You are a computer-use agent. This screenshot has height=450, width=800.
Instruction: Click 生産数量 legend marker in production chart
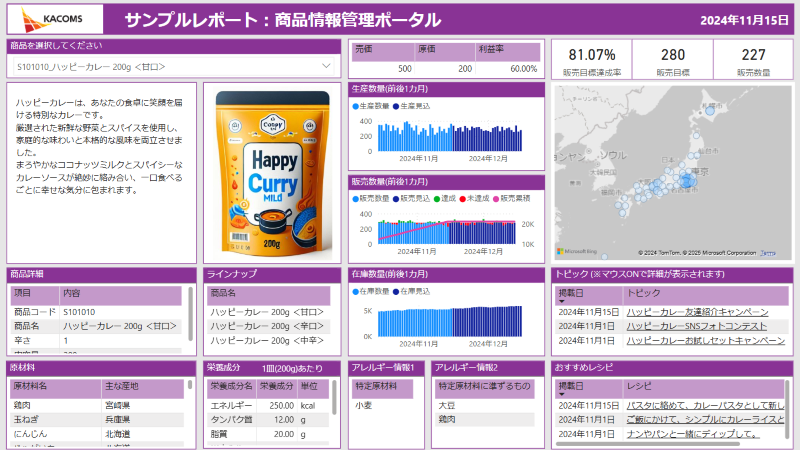pos(356,106)
